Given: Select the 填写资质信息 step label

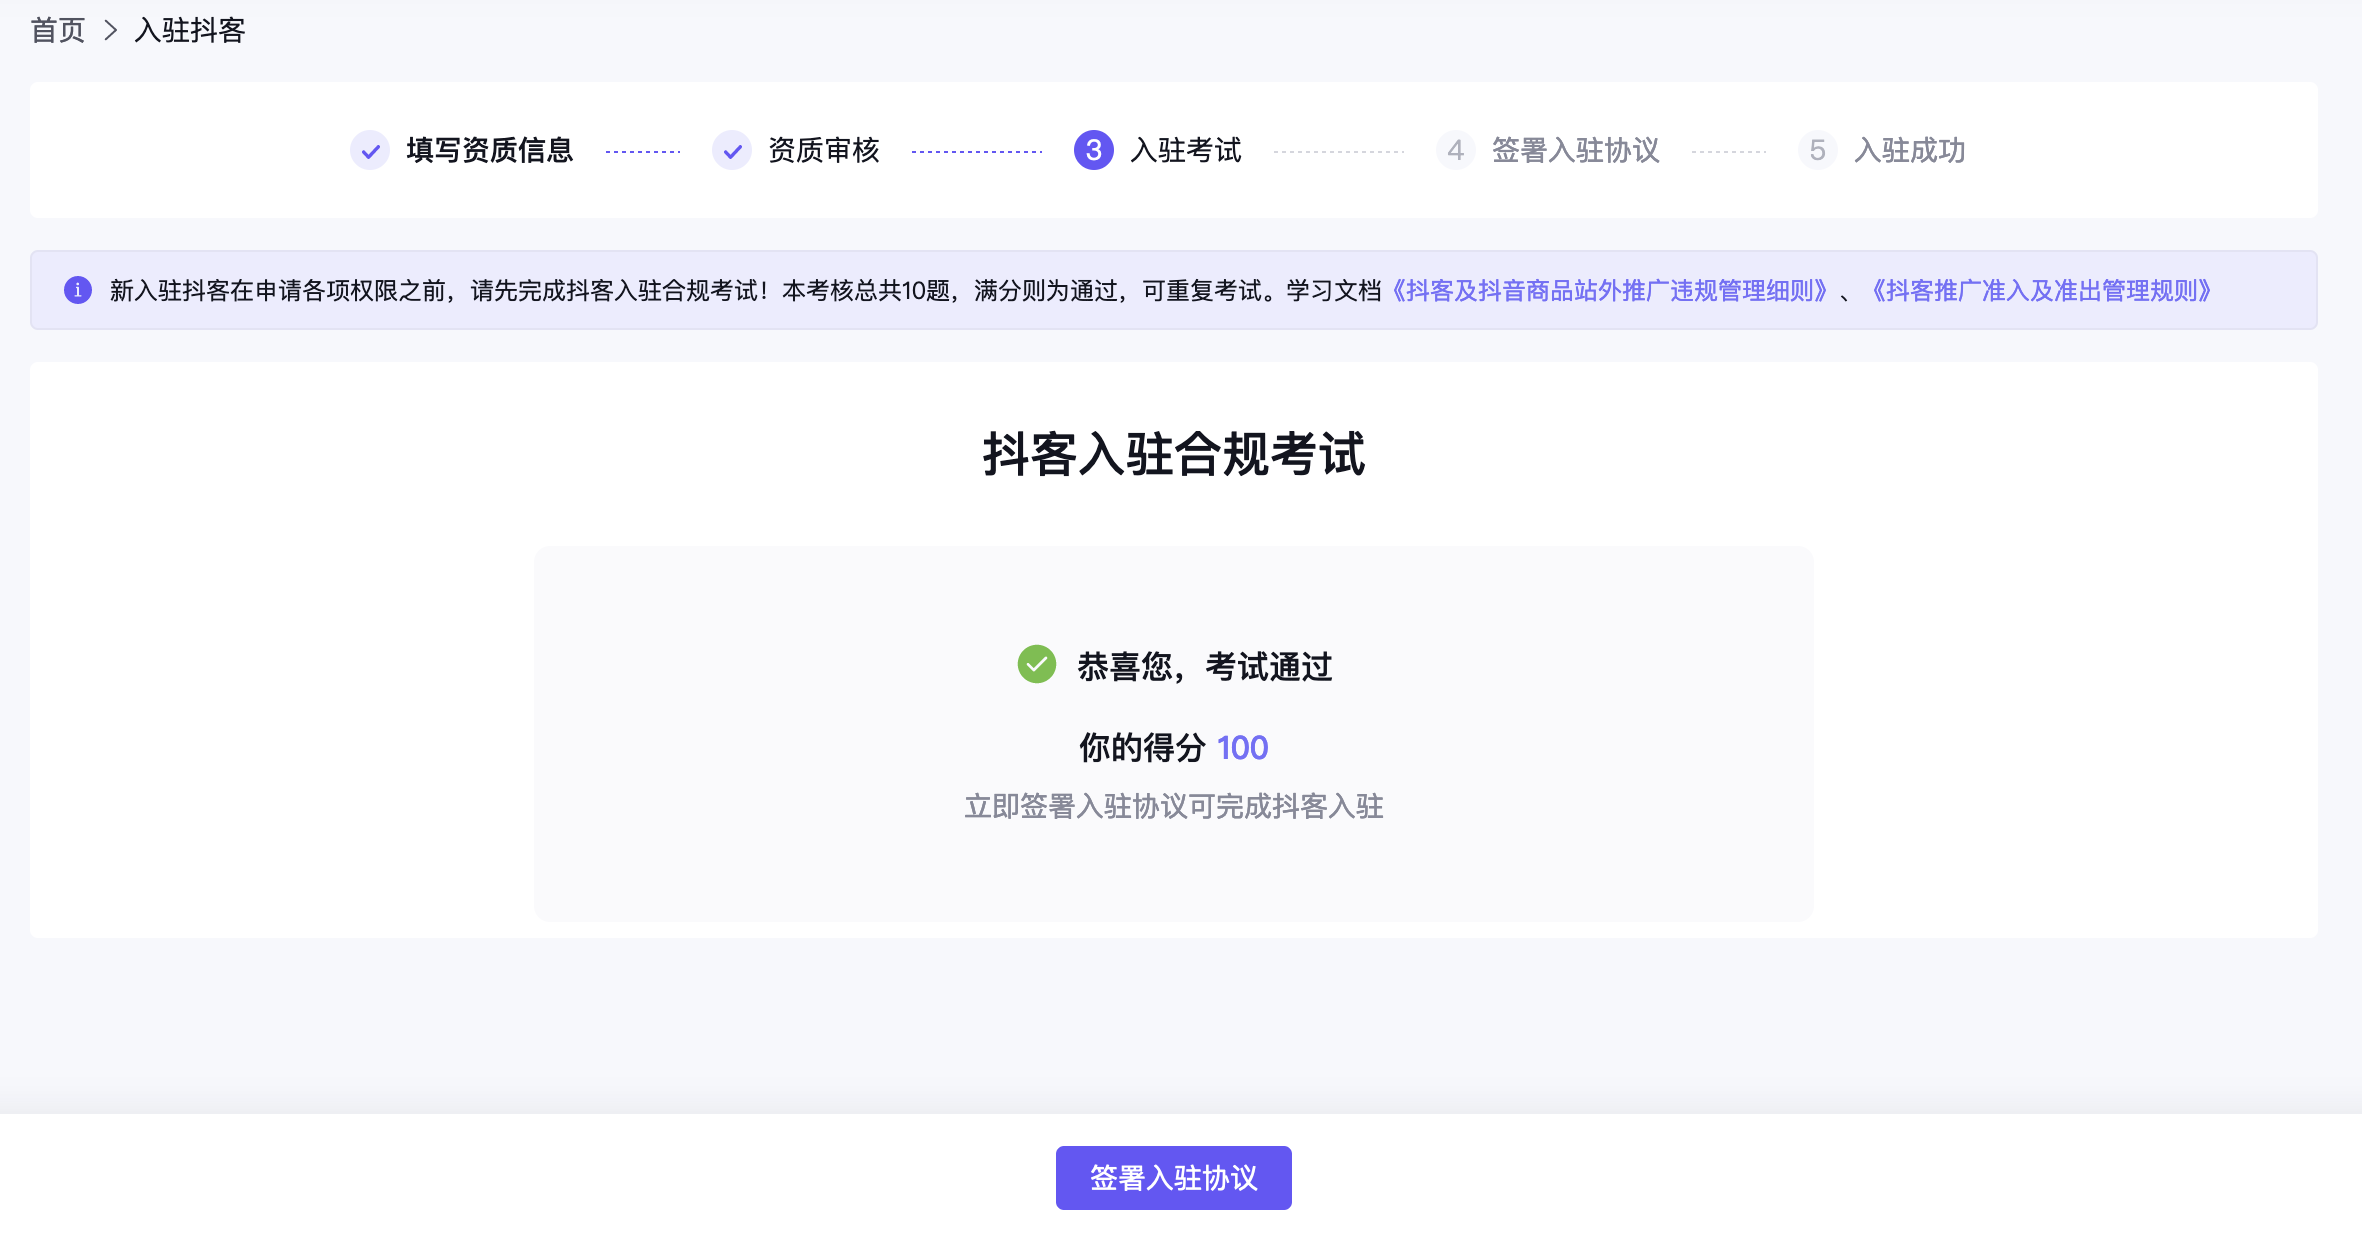Looking at the screenshot, I should pos(490,150).
